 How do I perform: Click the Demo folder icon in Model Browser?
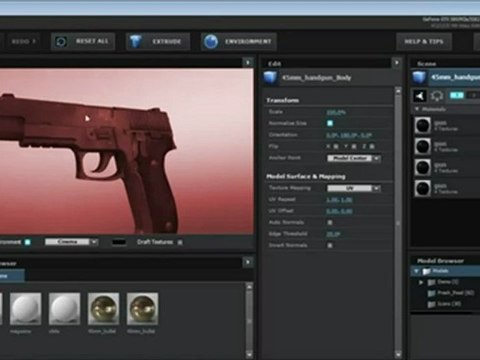(x=432, y=282)
